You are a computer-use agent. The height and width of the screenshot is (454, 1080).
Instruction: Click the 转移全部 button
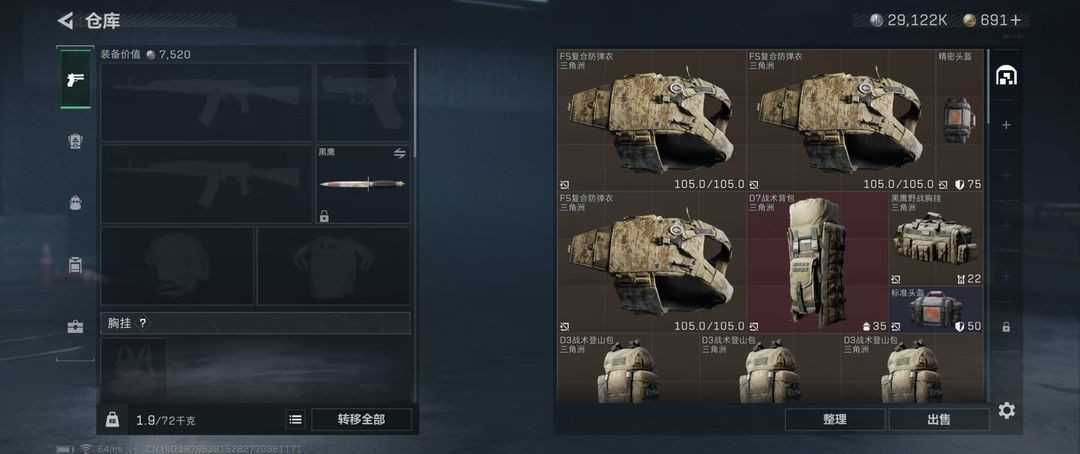(x=362, y=420)
